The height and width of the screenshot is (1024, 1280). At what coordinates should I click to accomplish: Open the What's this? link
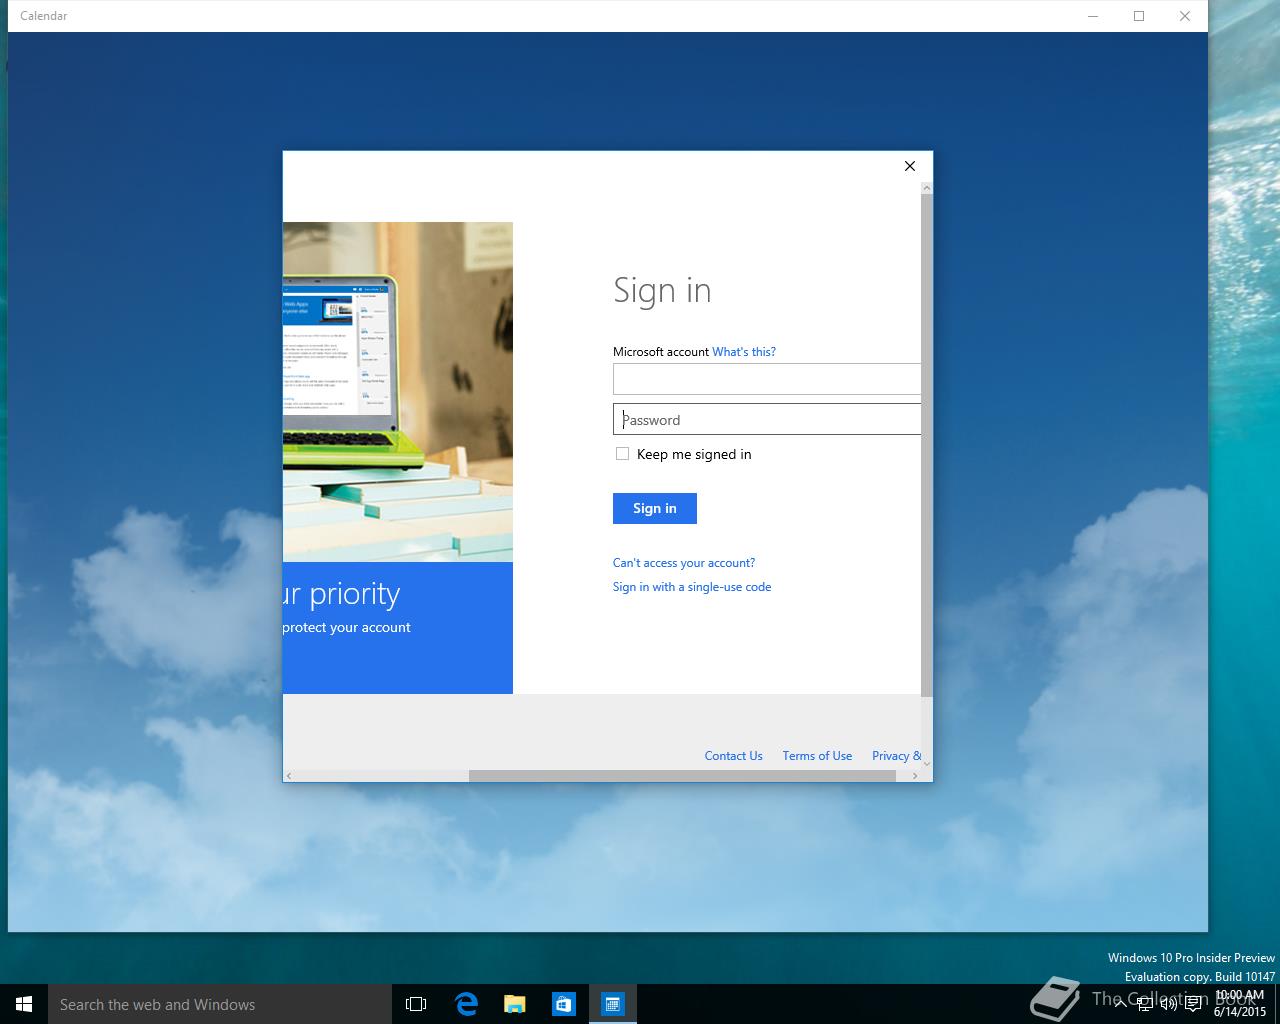(x=744, y=352)
